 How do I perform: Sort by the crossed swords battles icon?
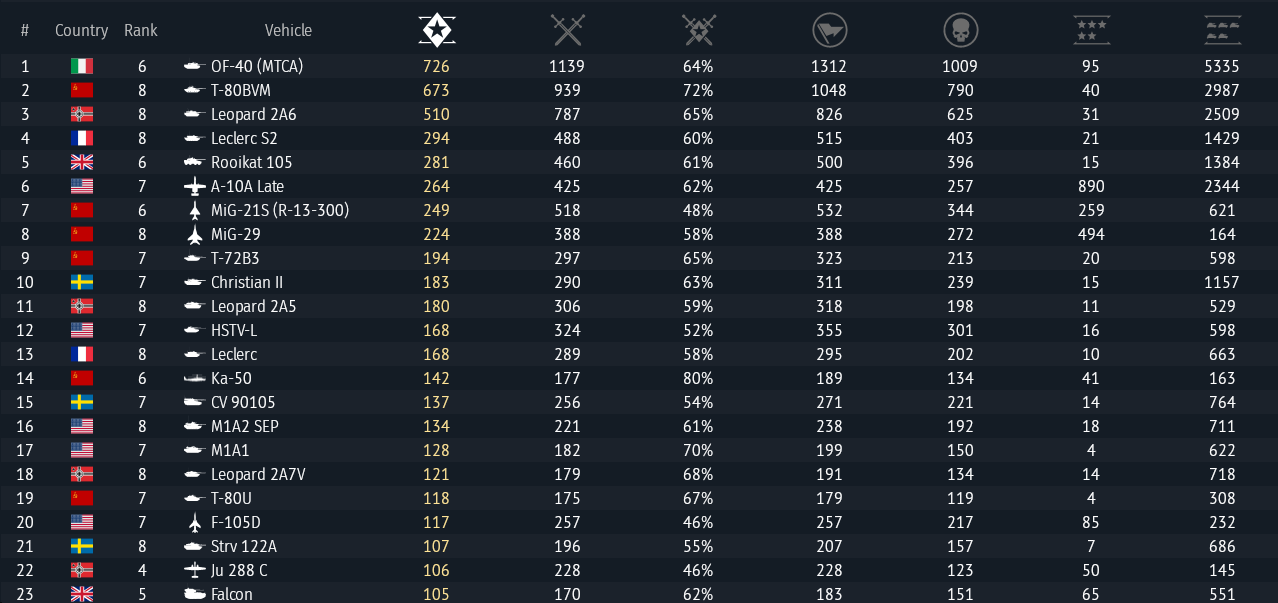pos(567,31)
